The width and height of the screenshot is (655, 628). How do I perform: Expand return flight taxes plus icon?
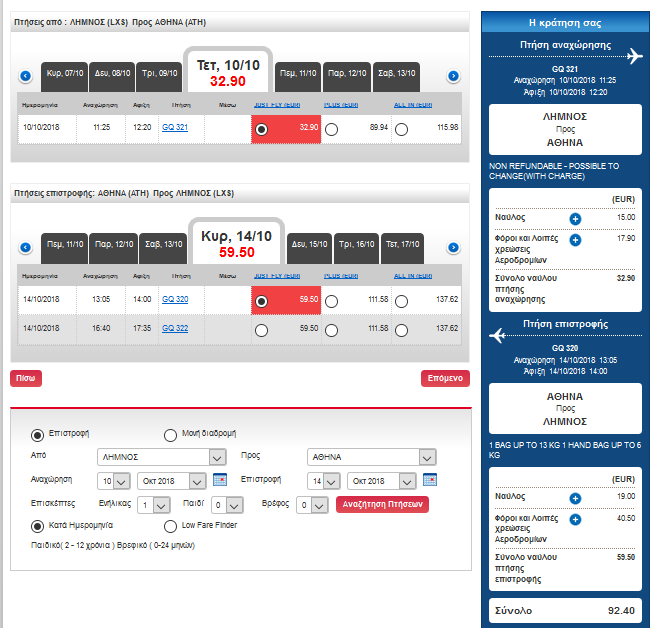[x=575, y=519]
